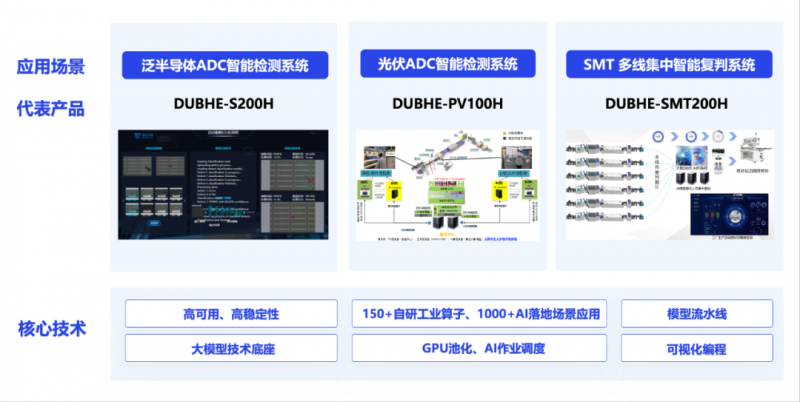Viewport: 800px width, 402px height.
Task: Click the 泛半导体ADC智能检测系统 header button
Action: pos(225,66)
